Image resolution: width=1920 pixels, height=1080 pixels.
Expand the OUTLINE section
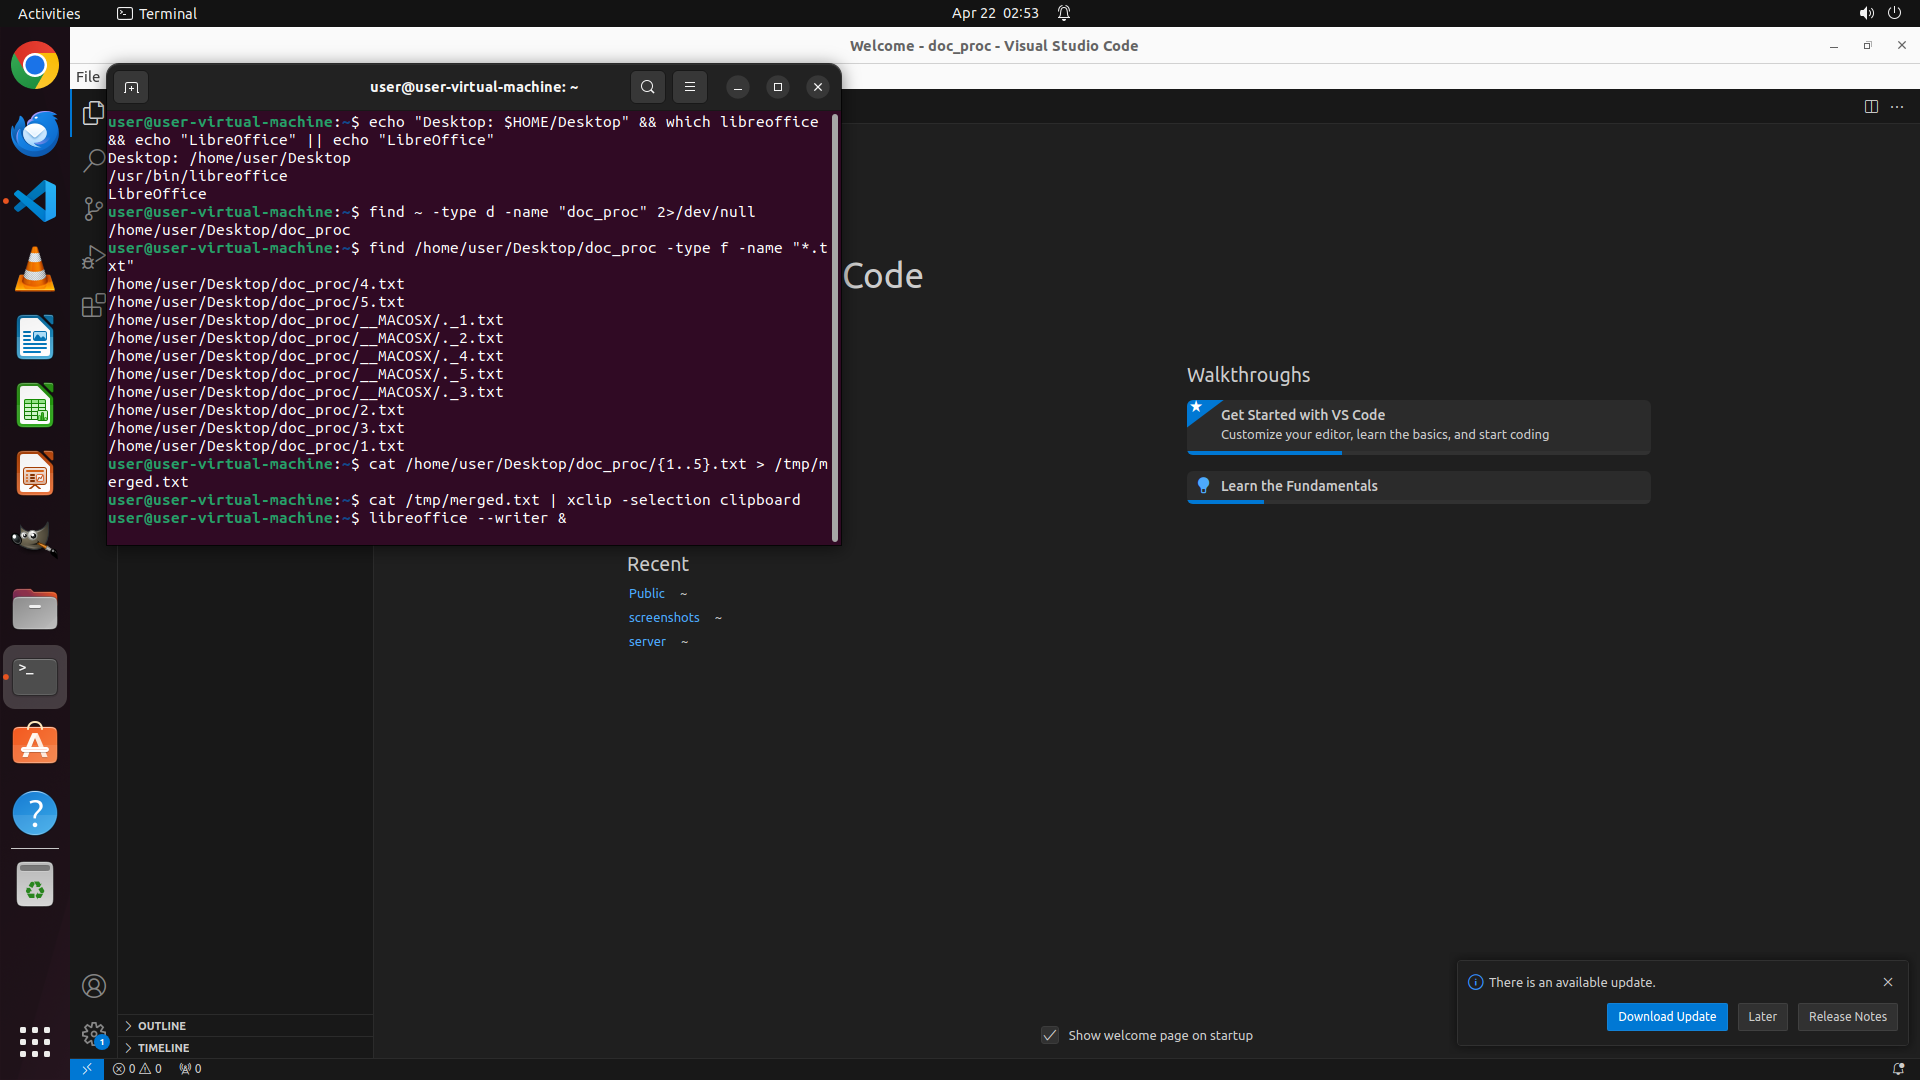tap(162, 1026)
